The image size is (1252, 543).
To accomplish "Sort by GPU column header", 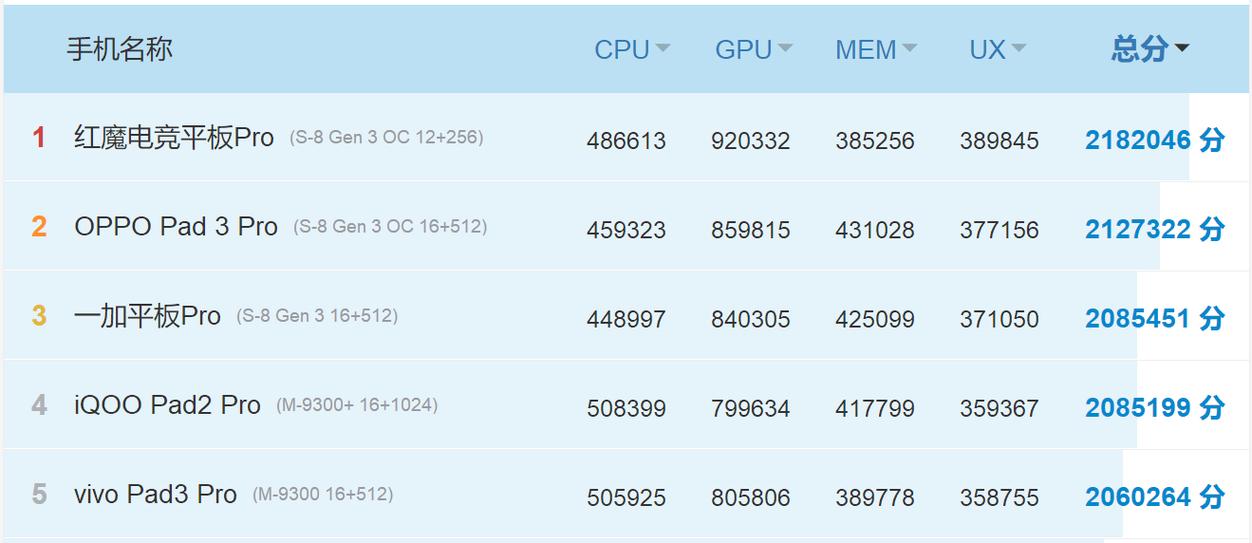I will [x=753, y=50].
